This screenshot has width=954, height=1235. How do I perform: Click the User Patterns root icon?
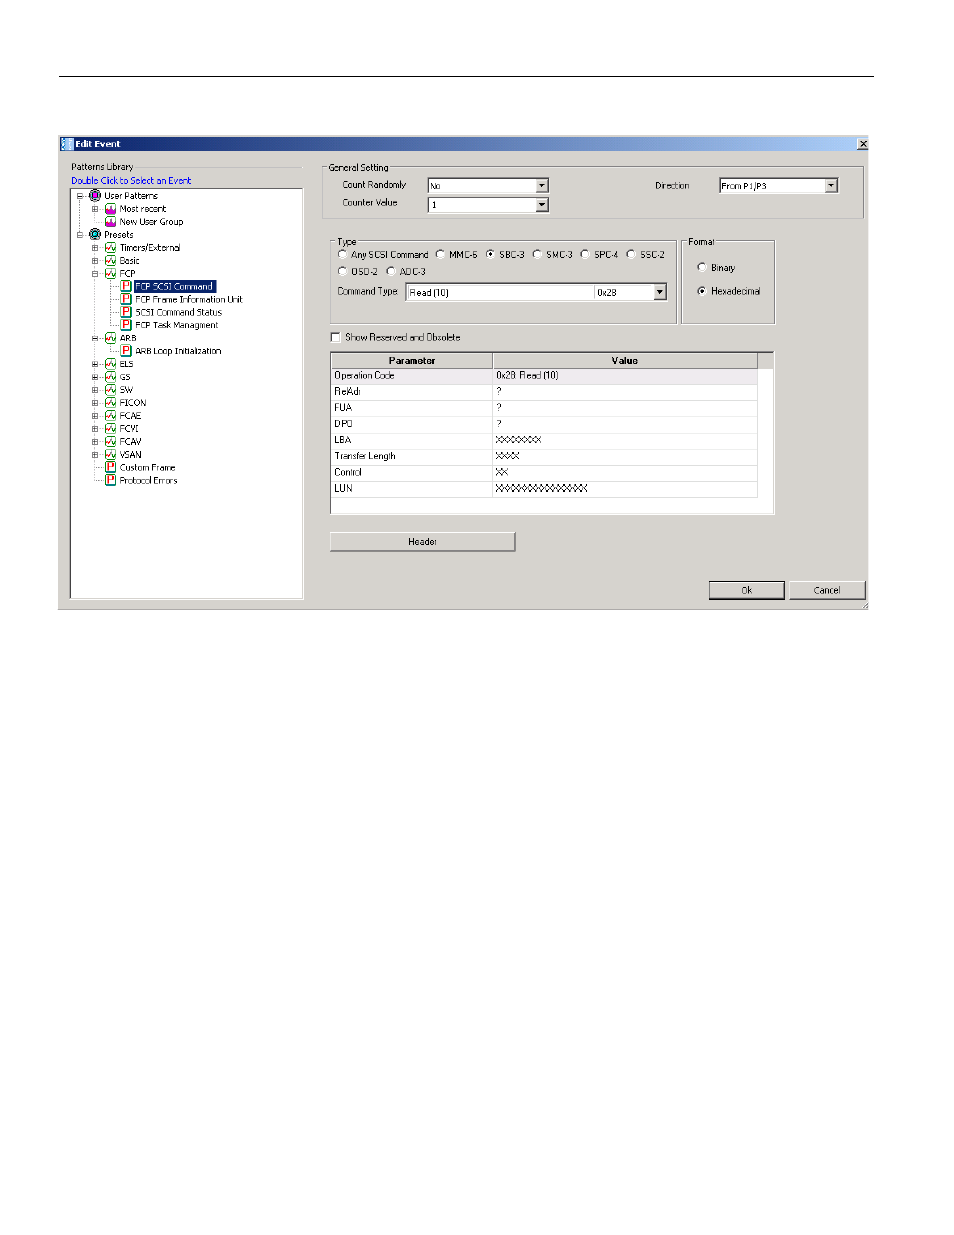pos(95,196)
